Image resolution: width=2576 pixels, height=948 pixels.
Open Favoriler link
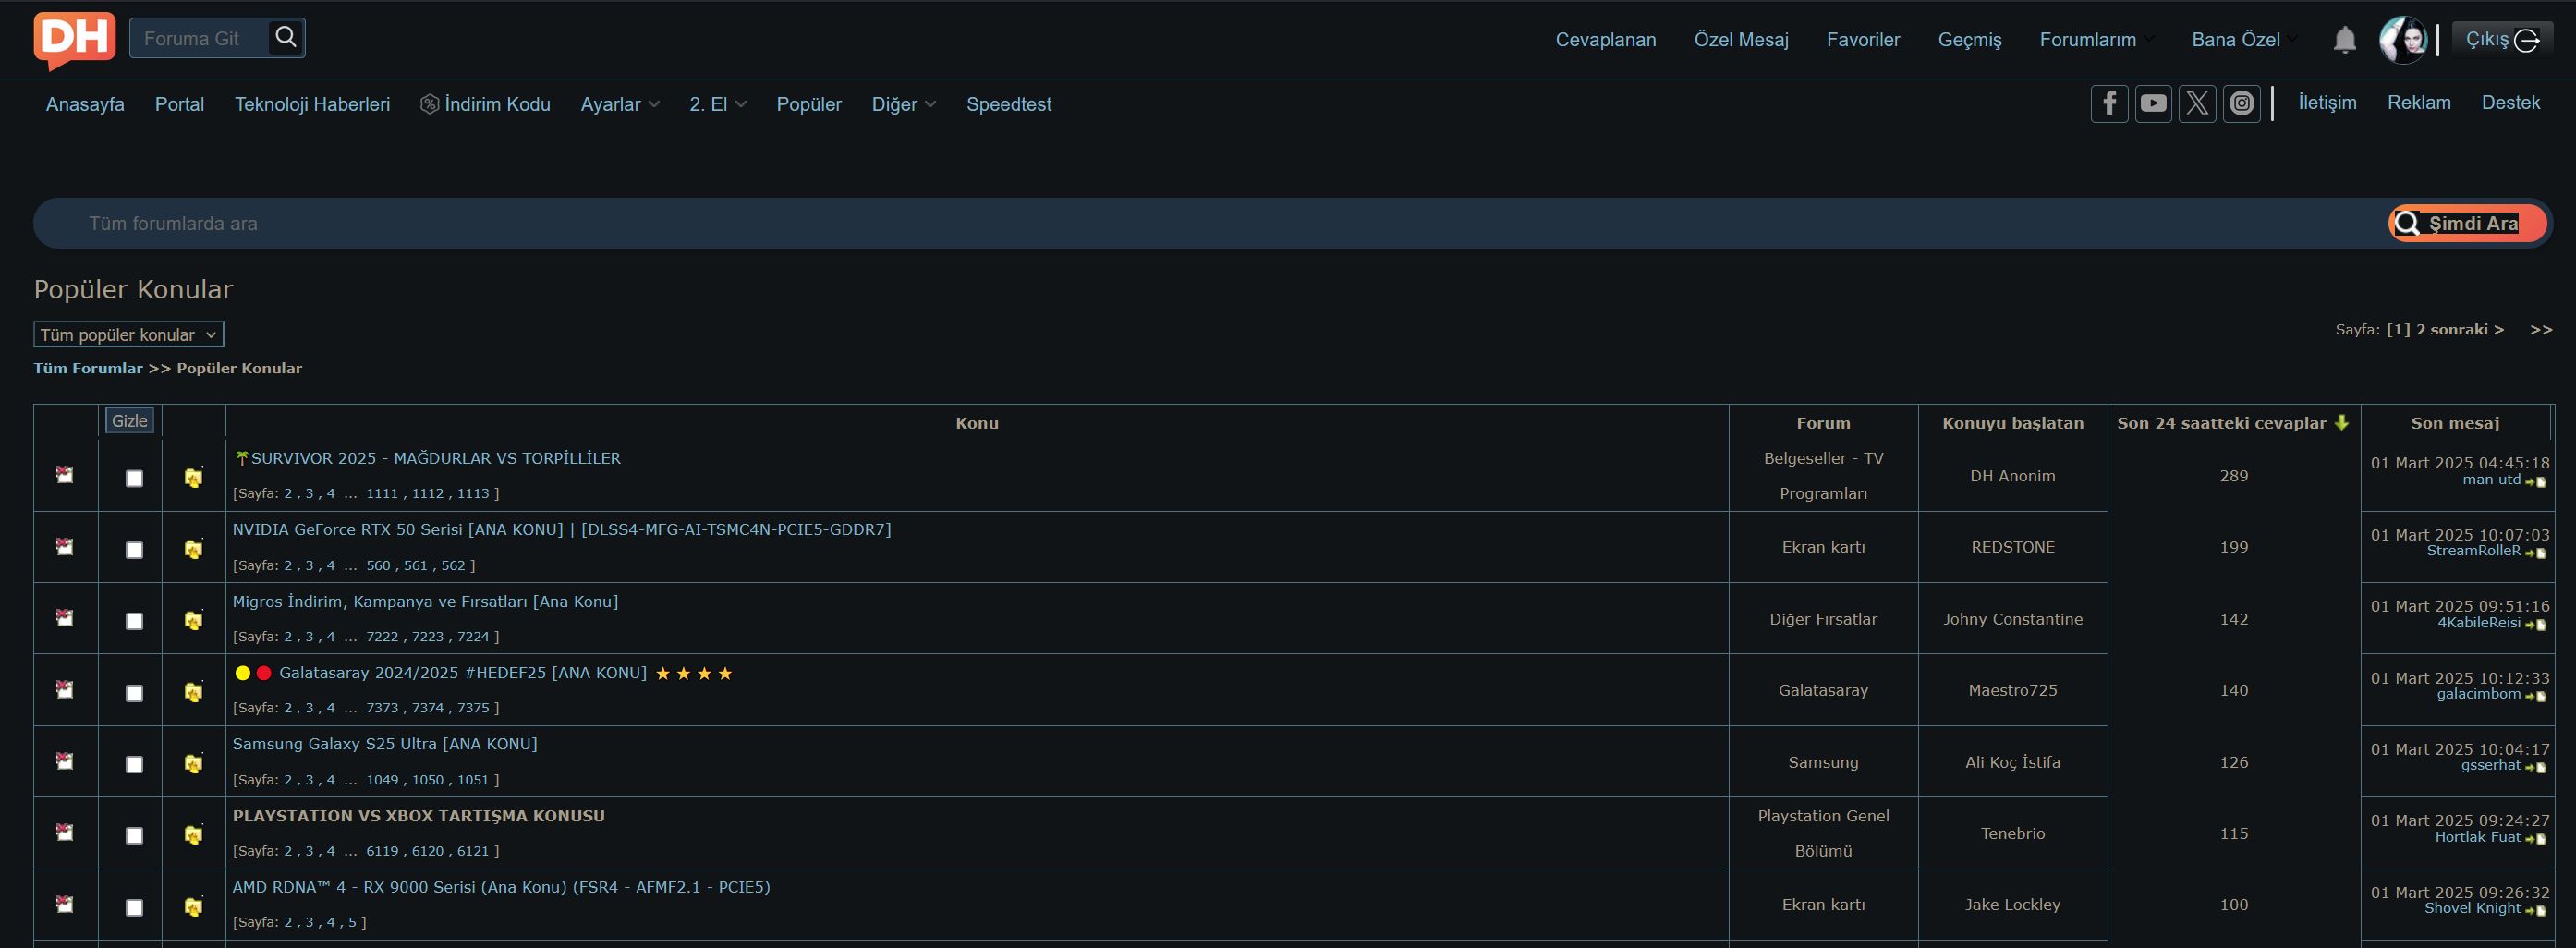click(x=1863, y=40)
